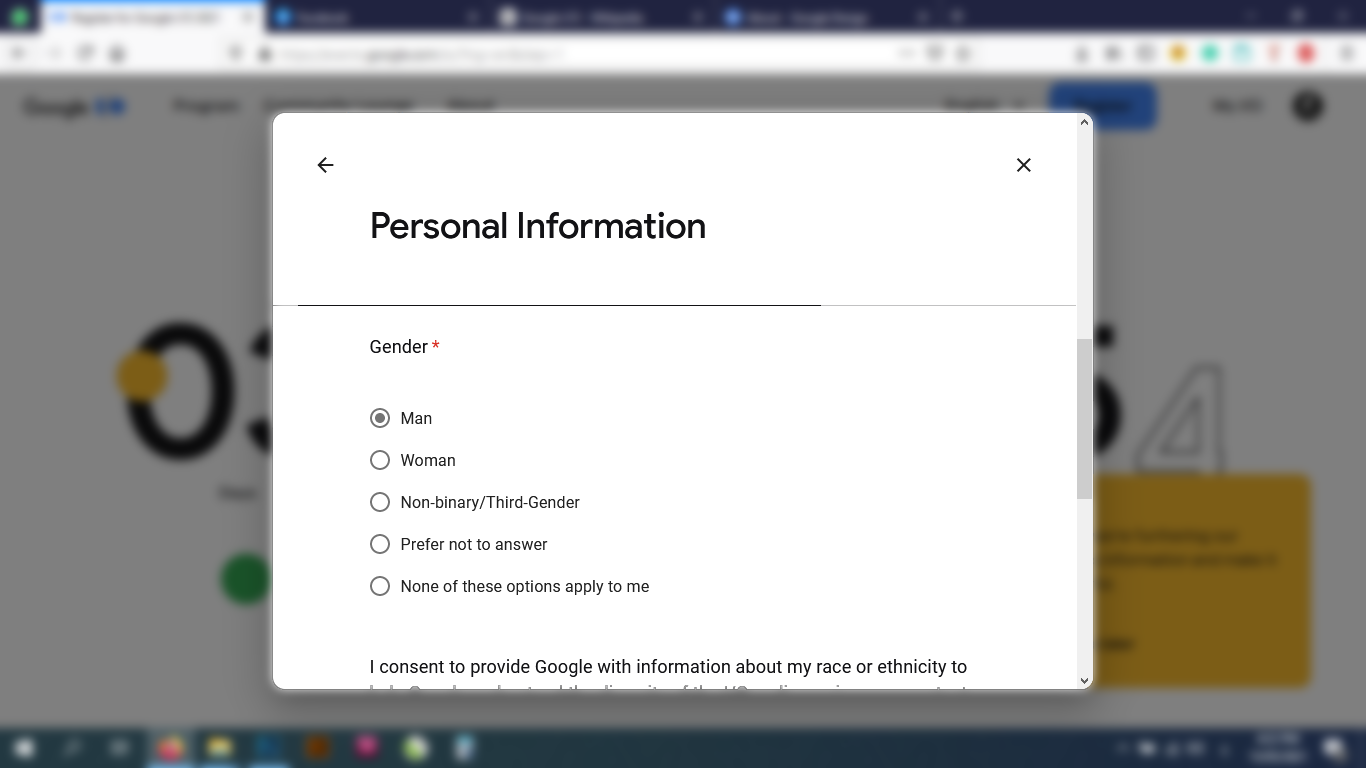
Task: Click the browser address bar
Action: pyautogui.click(x=580, y=54)
